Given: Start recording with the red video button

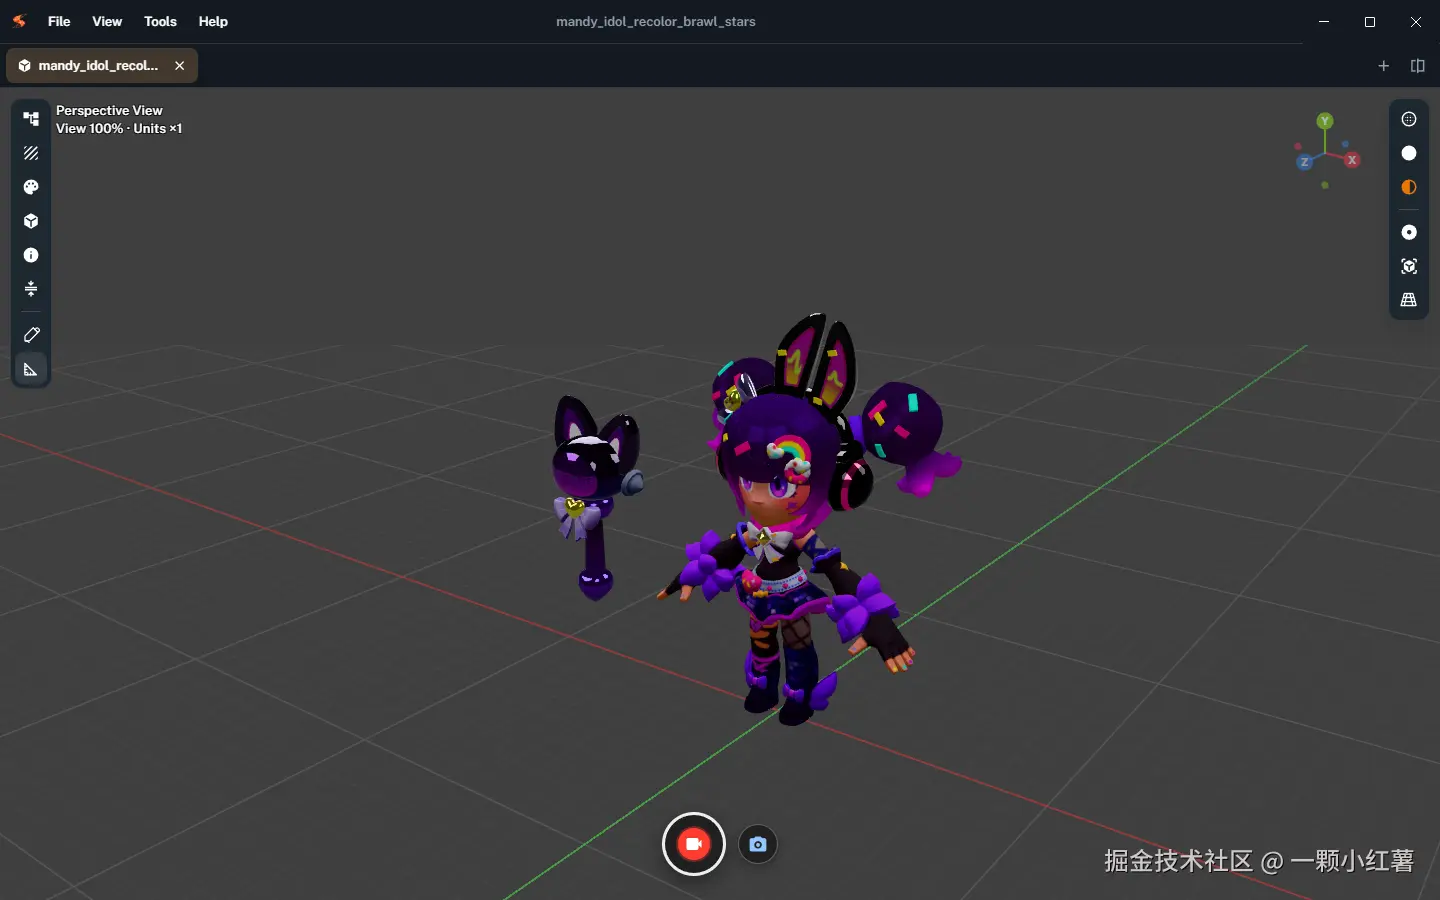Looking at the screenshot, I should [694, 844].
